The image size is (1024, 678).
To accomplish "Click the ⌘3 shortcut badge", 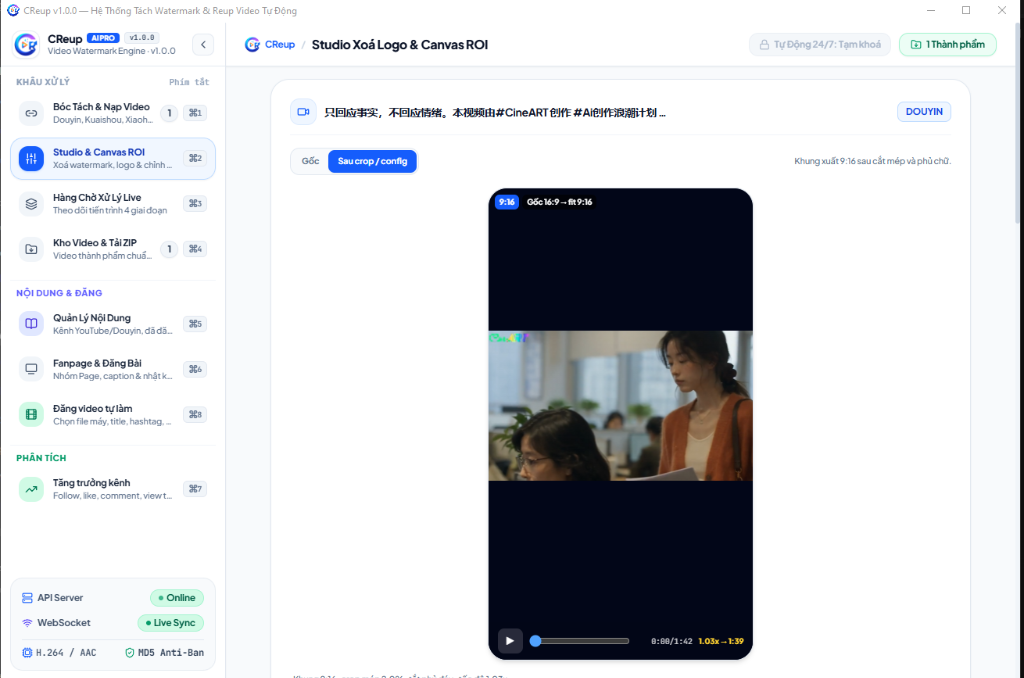I will pos(195,203).
